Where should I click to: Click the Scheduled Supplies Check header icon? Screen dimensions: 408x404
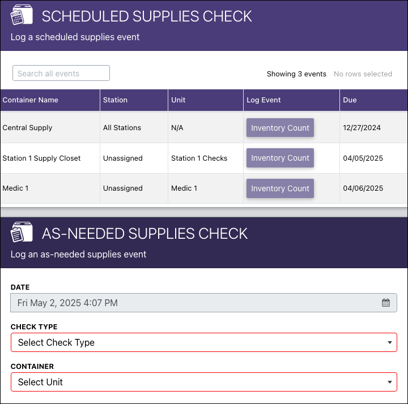(21, 16)
